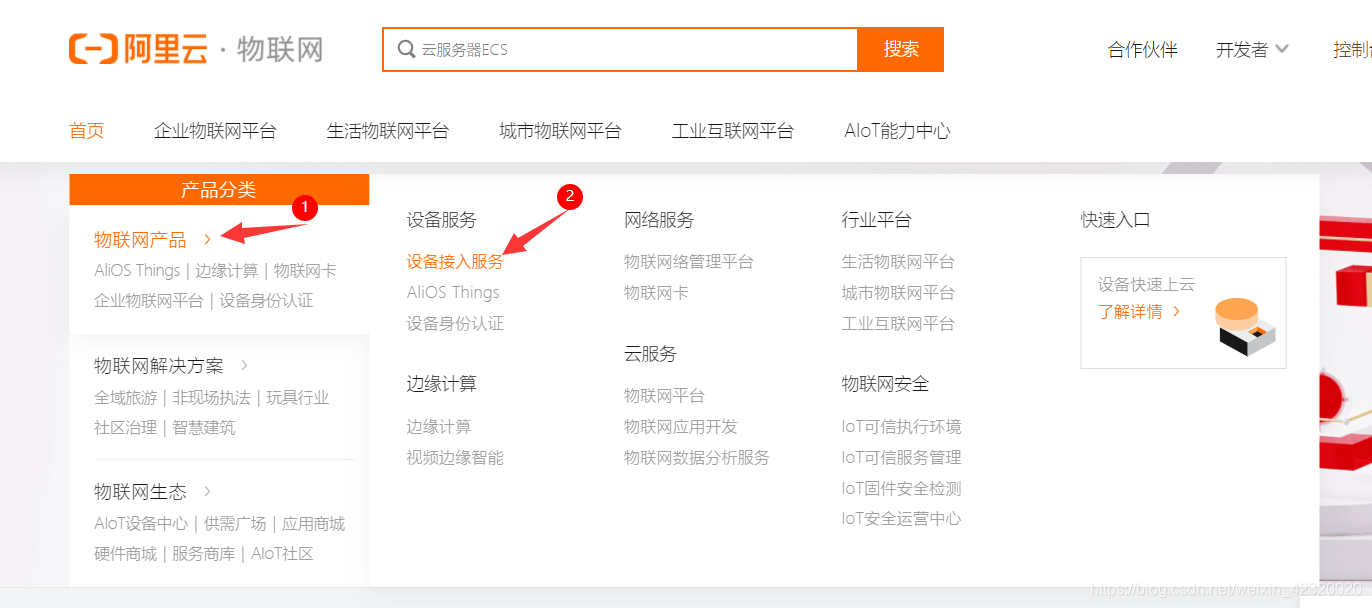
Task: Open the 供需广场 link
Action: 235,523
